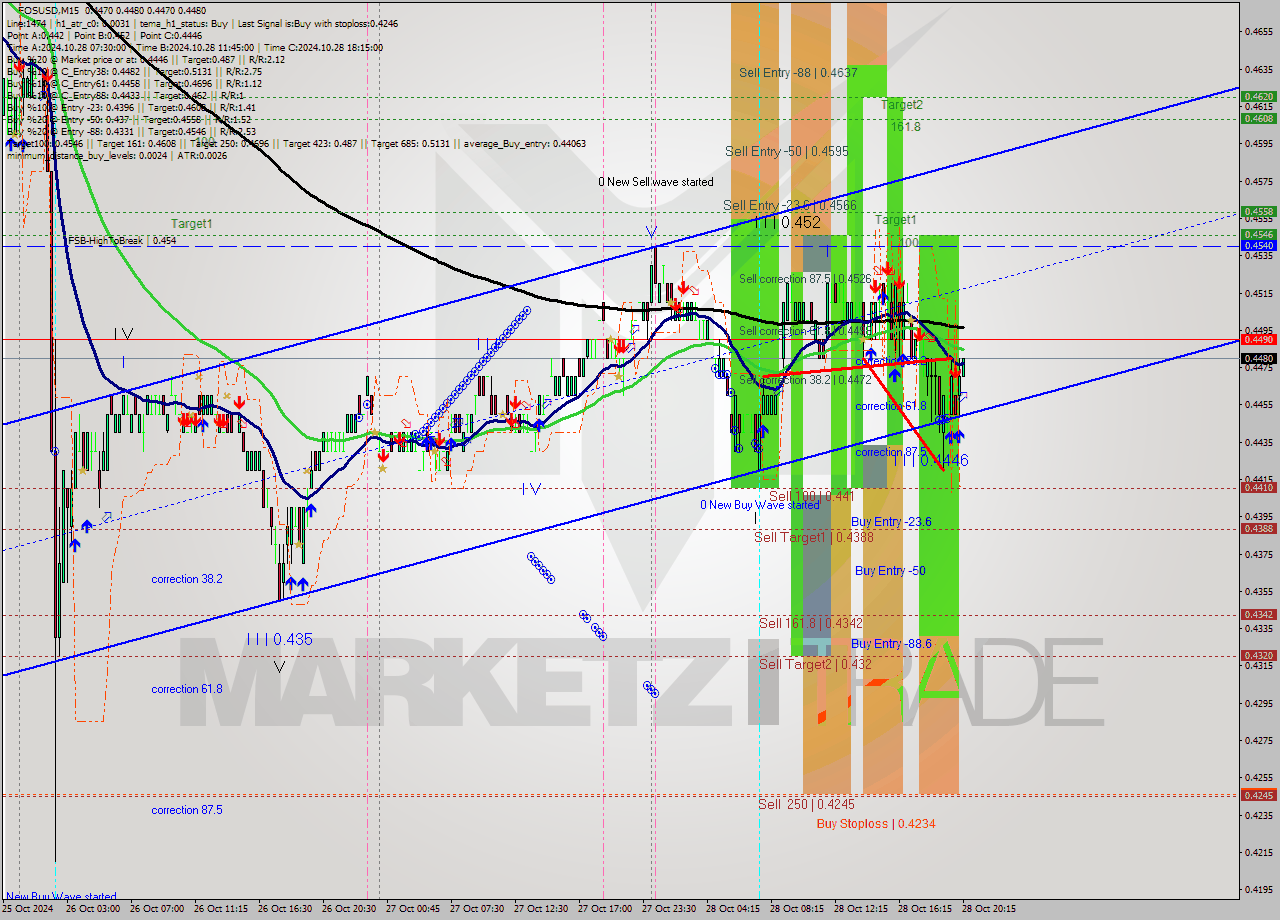Click the '0 New Sell wave started' label
Screen dimensions: 1280x920
click(656, 182)
